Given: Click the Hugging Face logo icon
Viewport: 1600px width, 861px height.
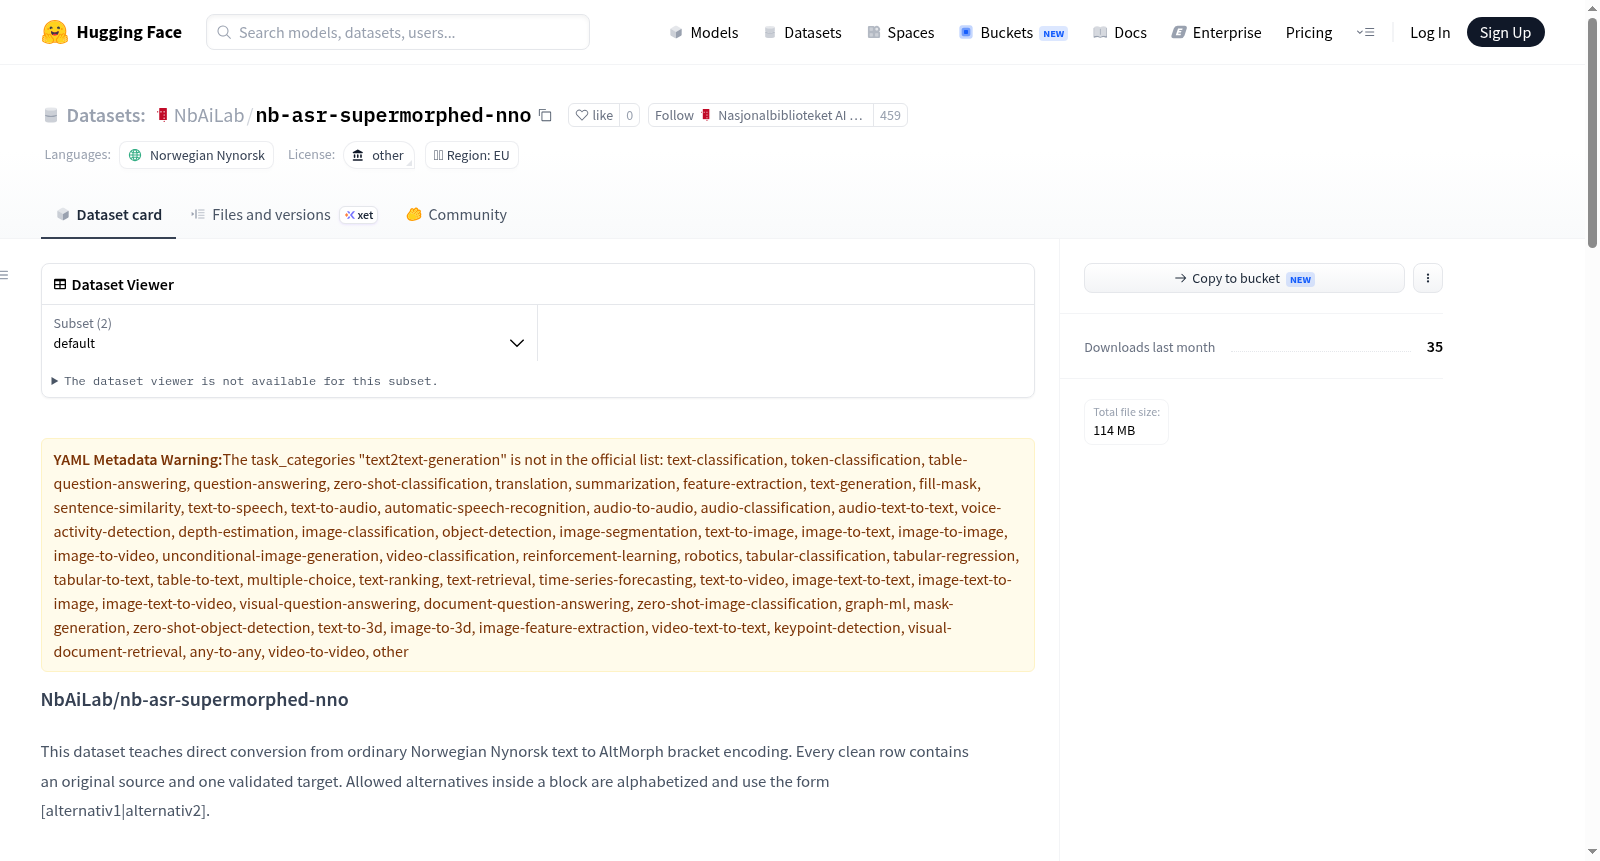Looking at the screenshot, I should pos(55,32).
